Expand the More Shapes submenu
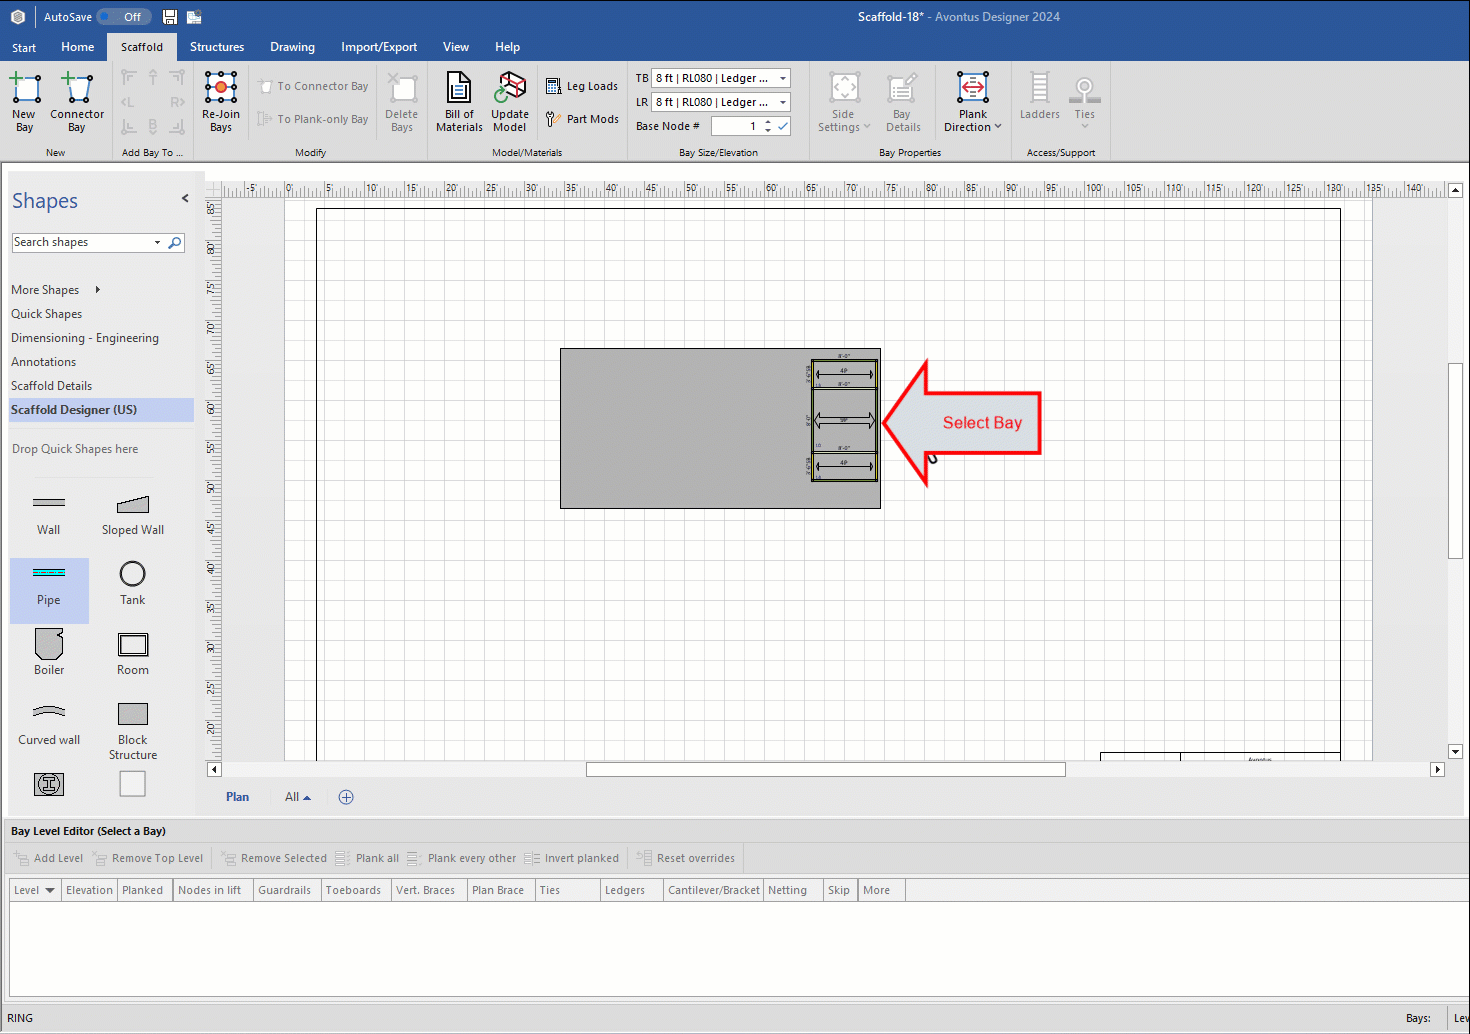This screenshot has height=1034, width=1470. 97,290
